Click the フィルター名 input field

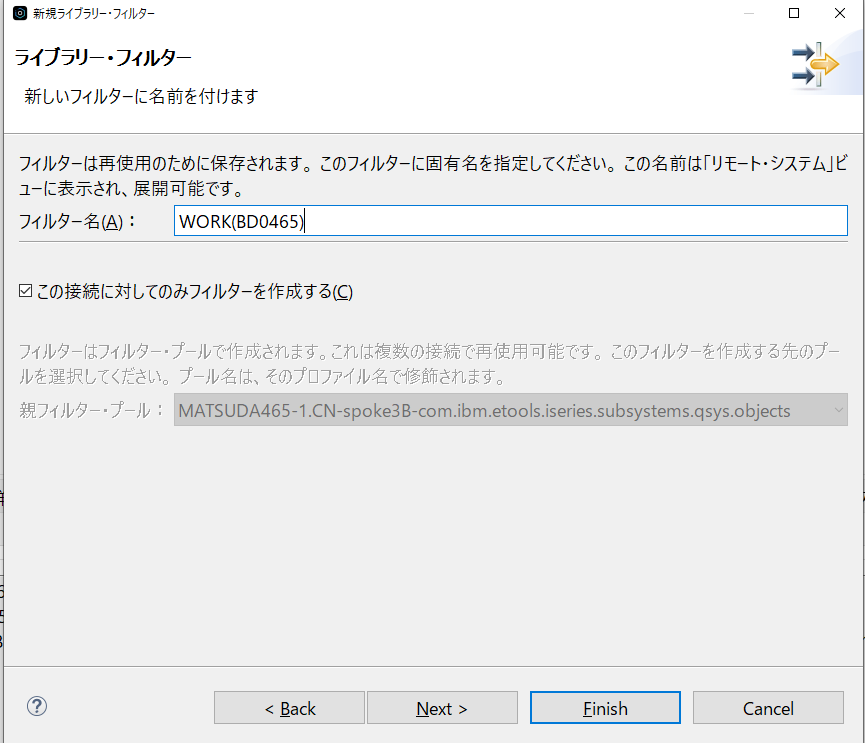[x=510, y=221]
